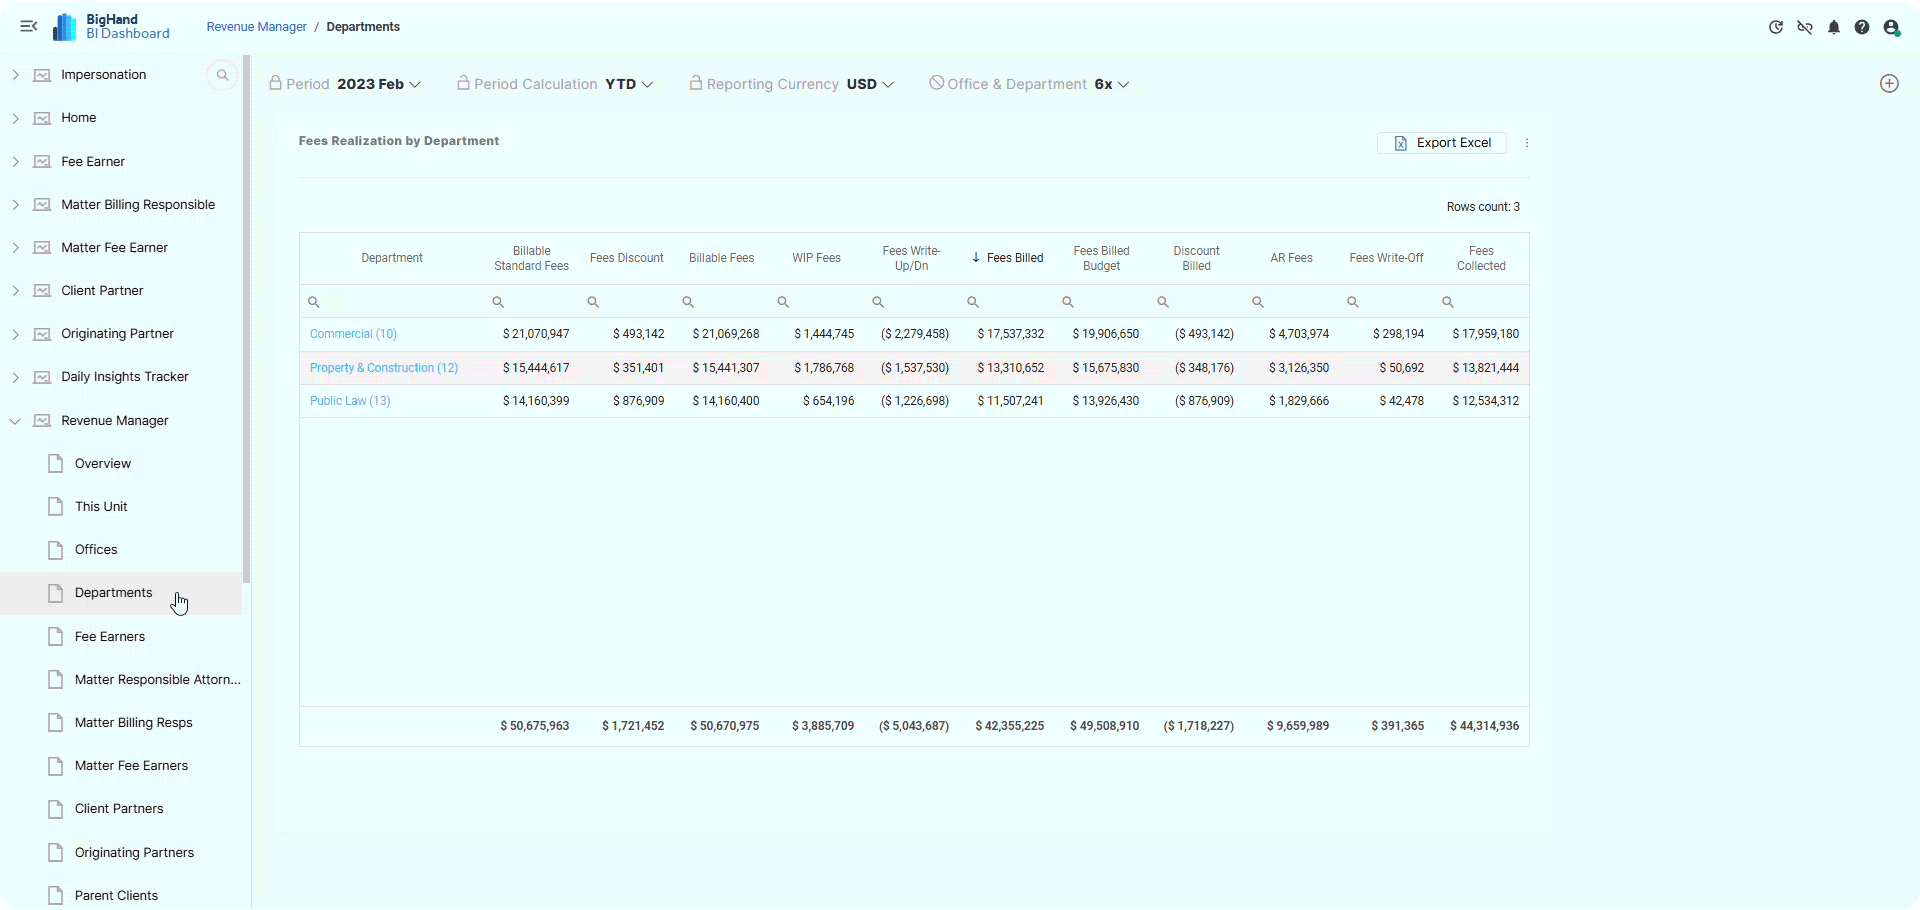Add a filter with plus icon
Viewport: 1920px width, 910px height.
1889,84
